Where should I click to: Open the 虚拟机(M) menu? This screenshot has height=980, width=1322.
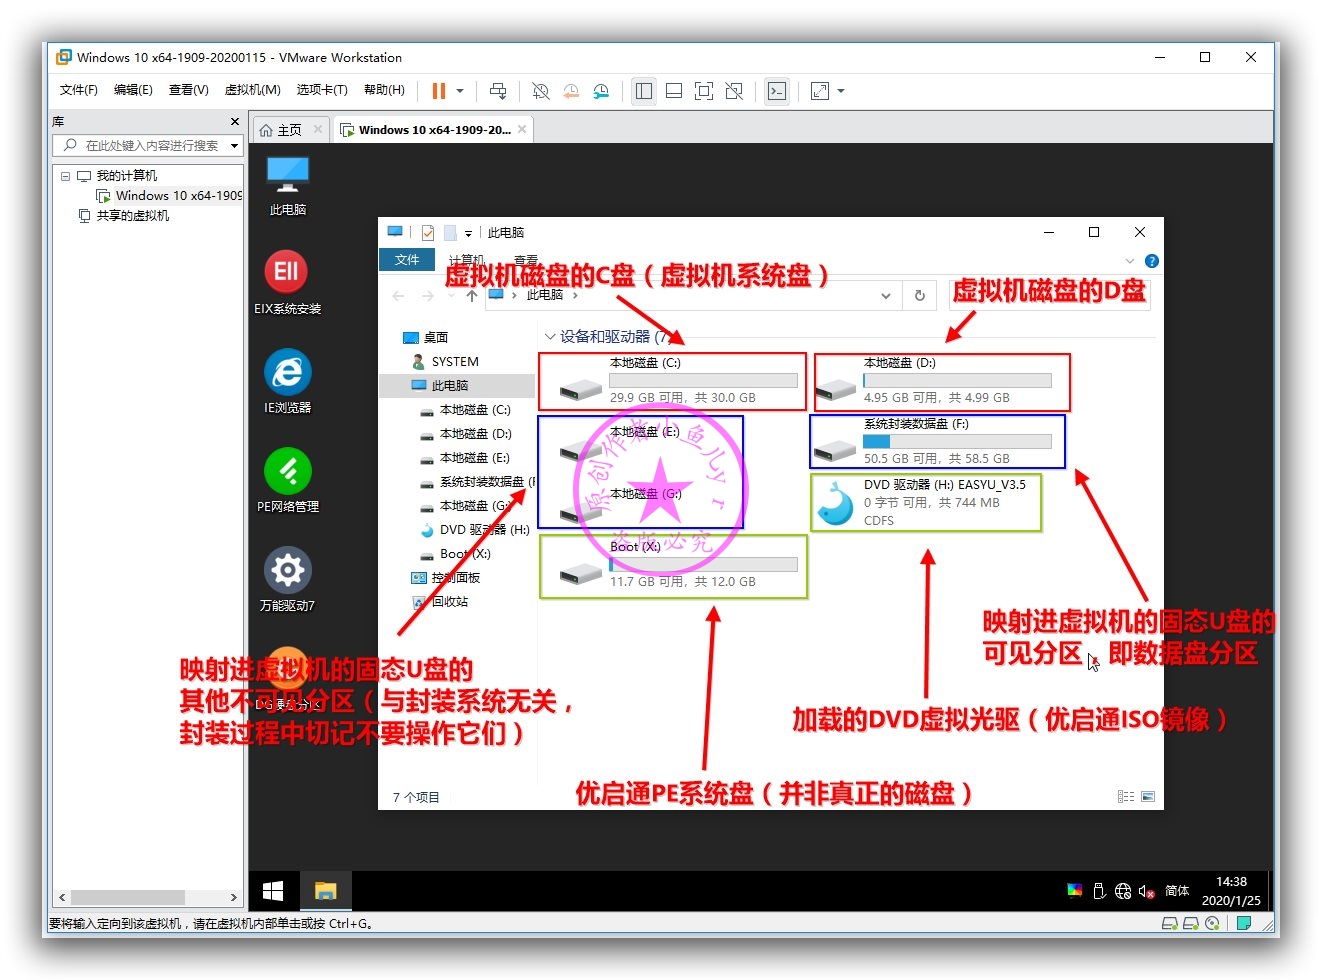coord(252,90)
